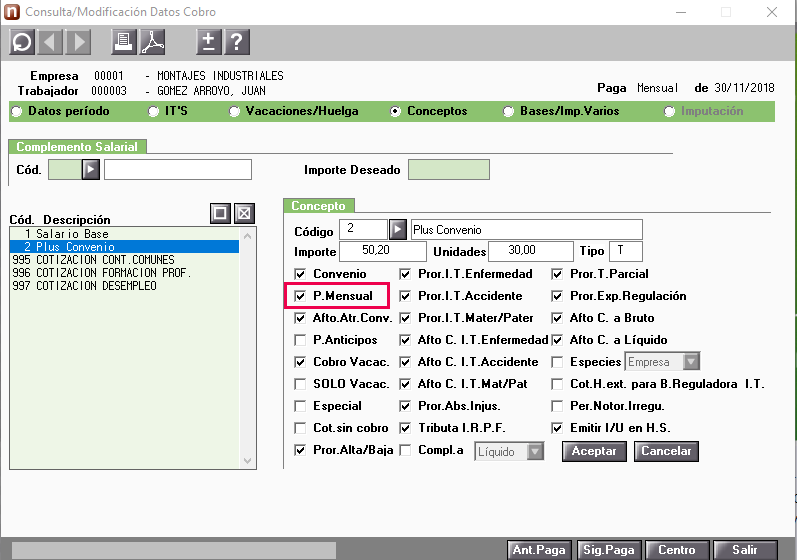Go to next record arrow icon
The height and width of the screenshot is (560, 797).
click(78, 42)
